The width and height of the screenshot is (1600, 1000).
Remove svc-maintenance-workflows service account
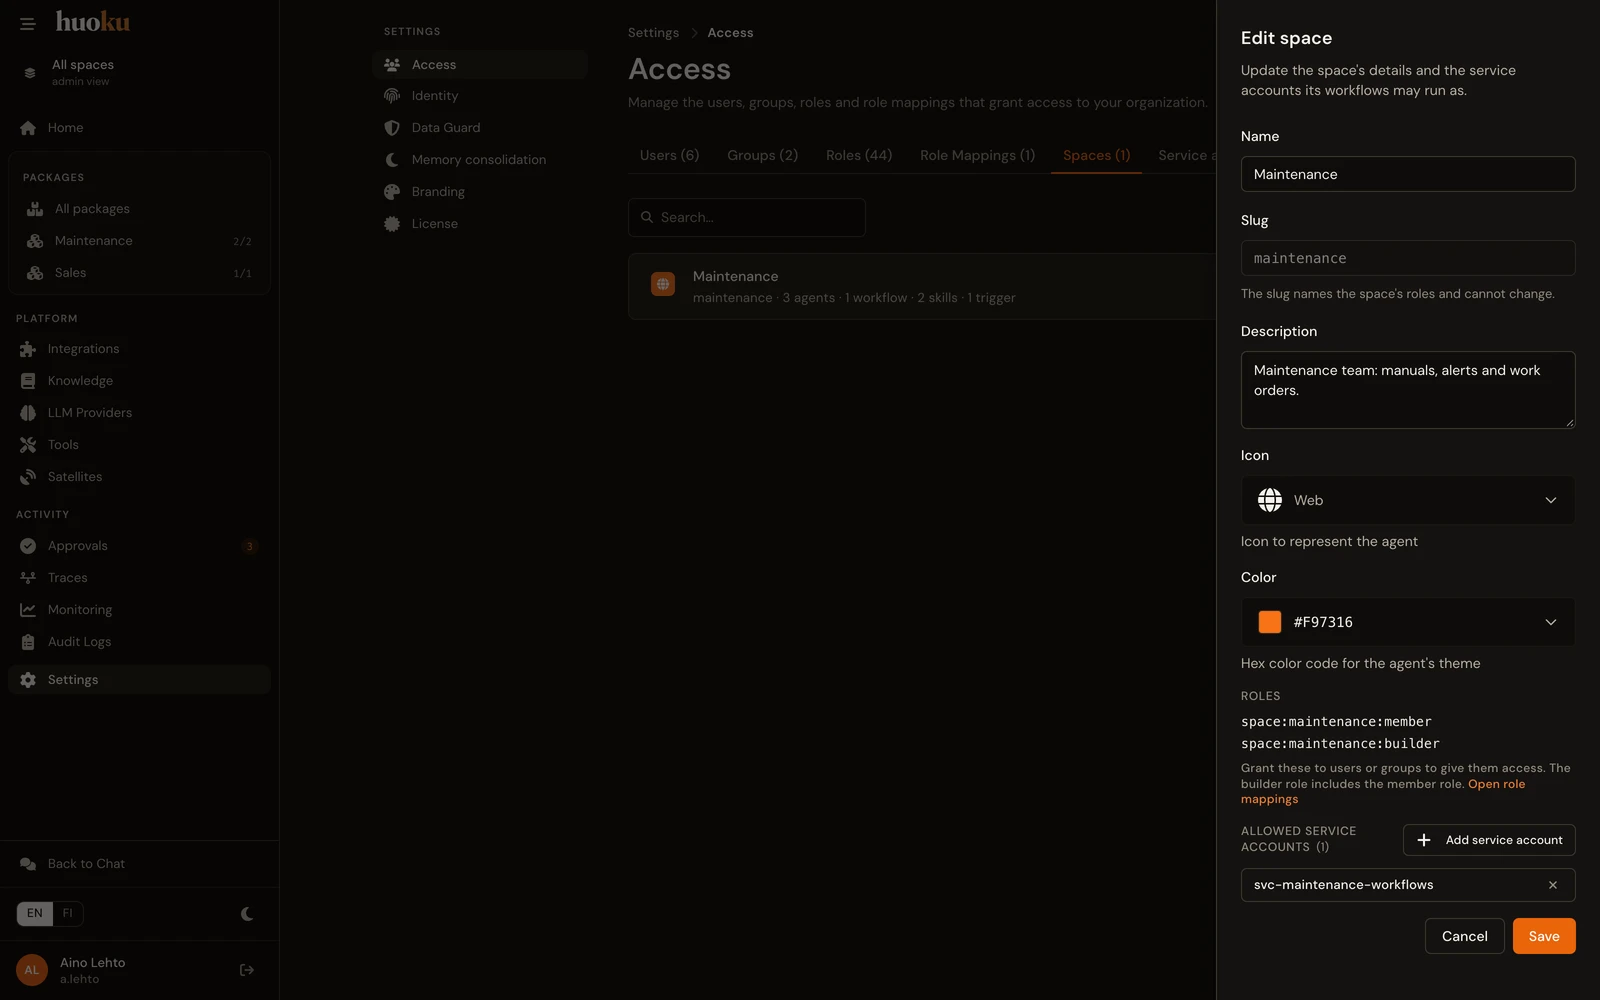click(x=1553, y=885)
